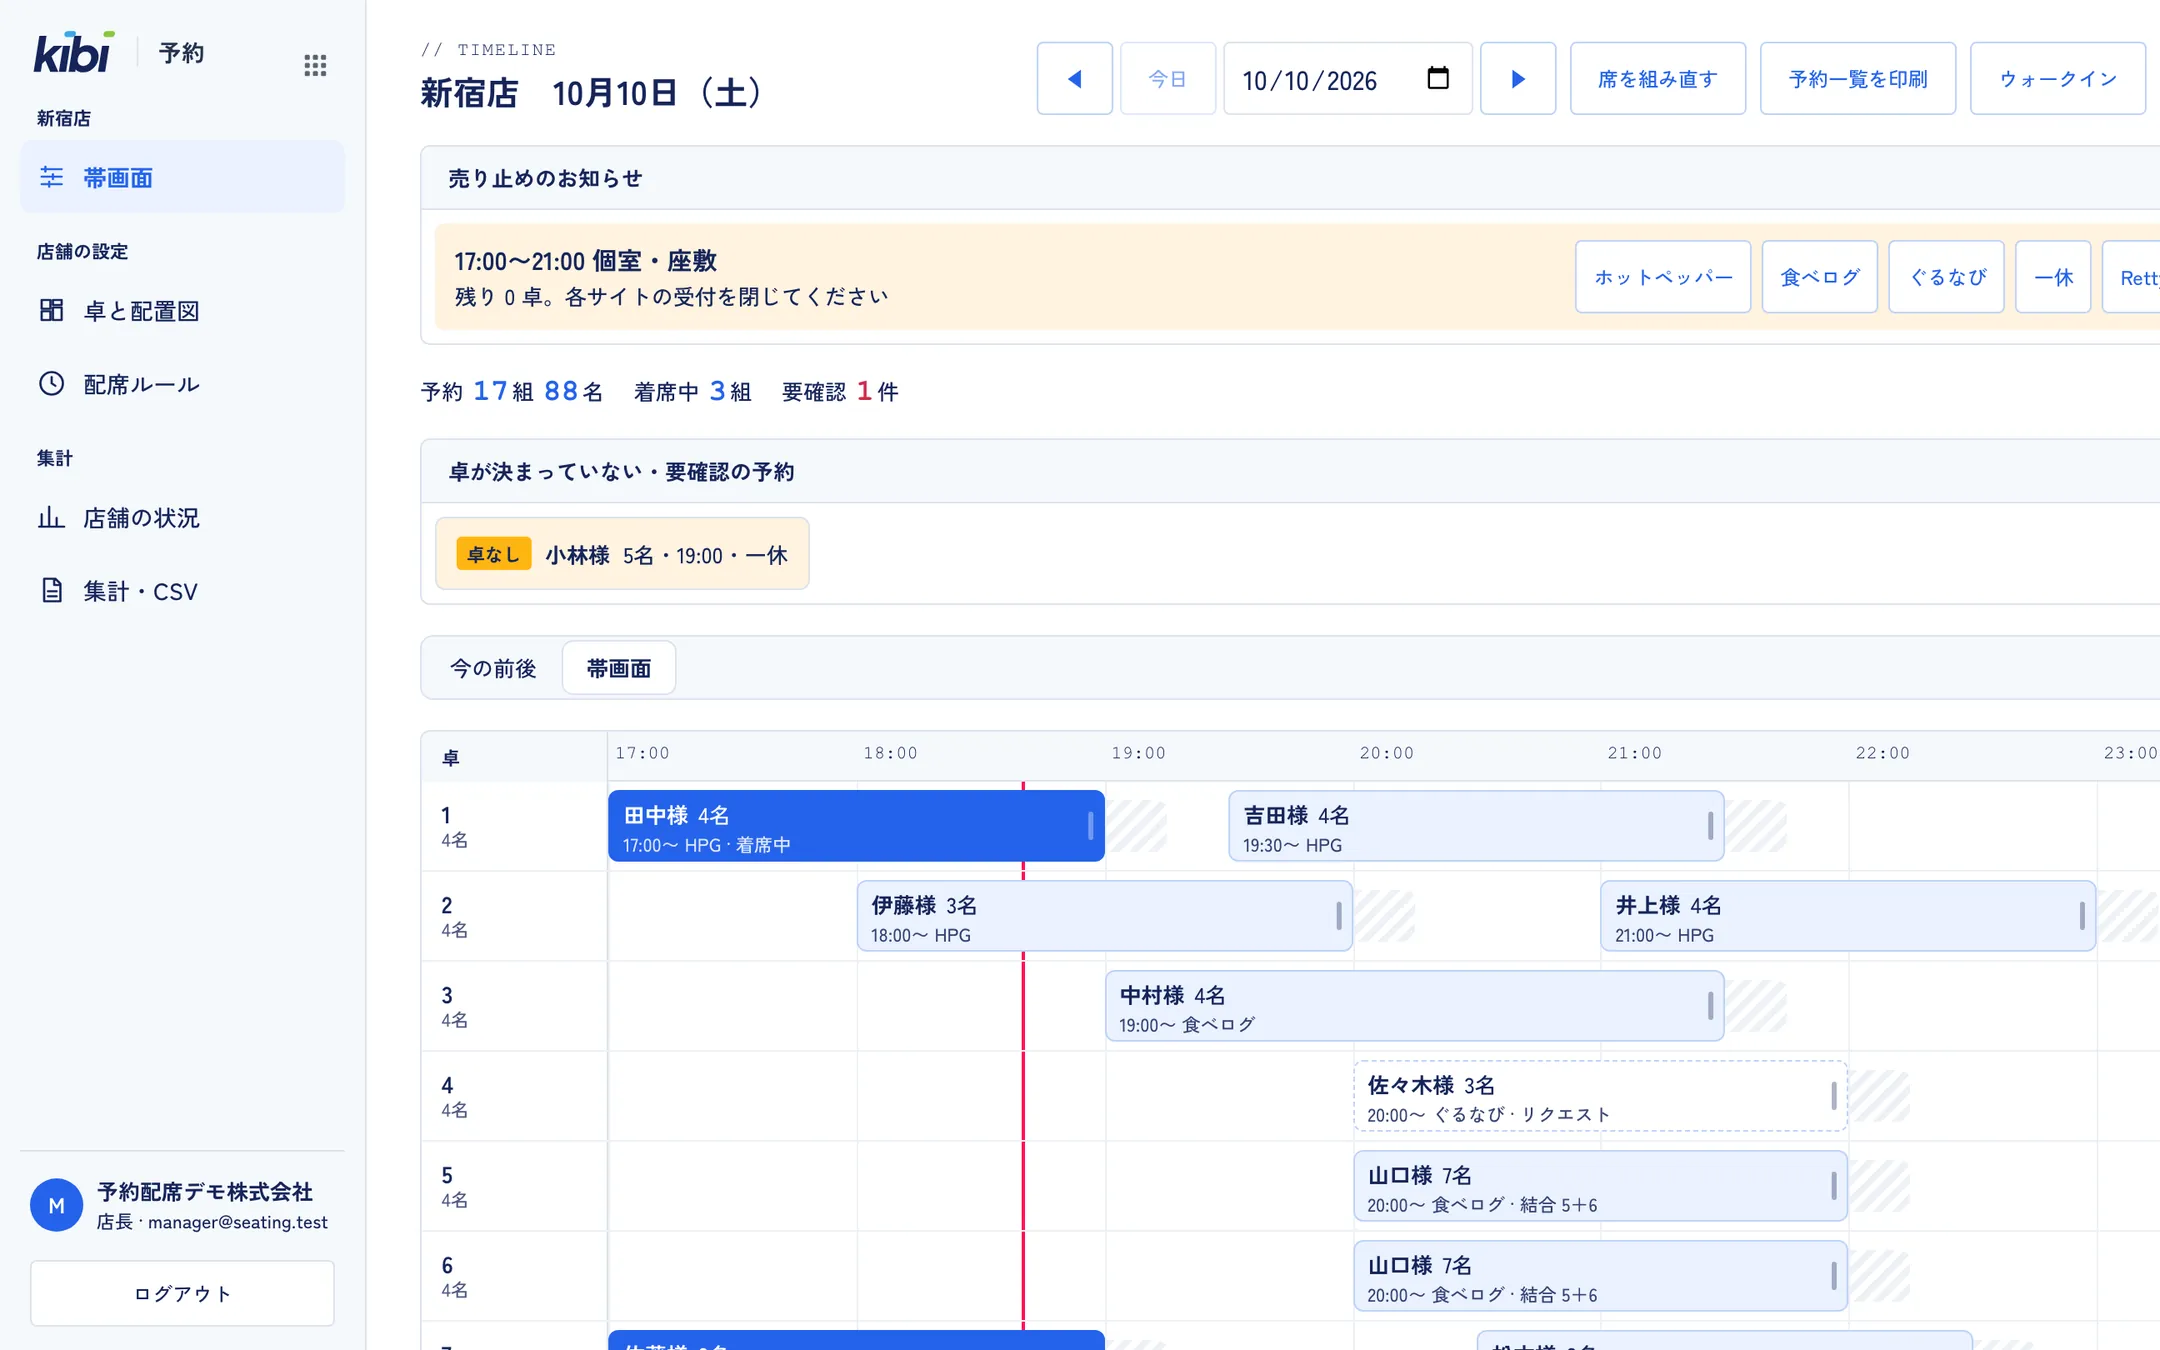This screenshot has width=2160, height=1350.
Task: Click the 店舗の状況 chart icon
Action: click(x=51, y=517)
